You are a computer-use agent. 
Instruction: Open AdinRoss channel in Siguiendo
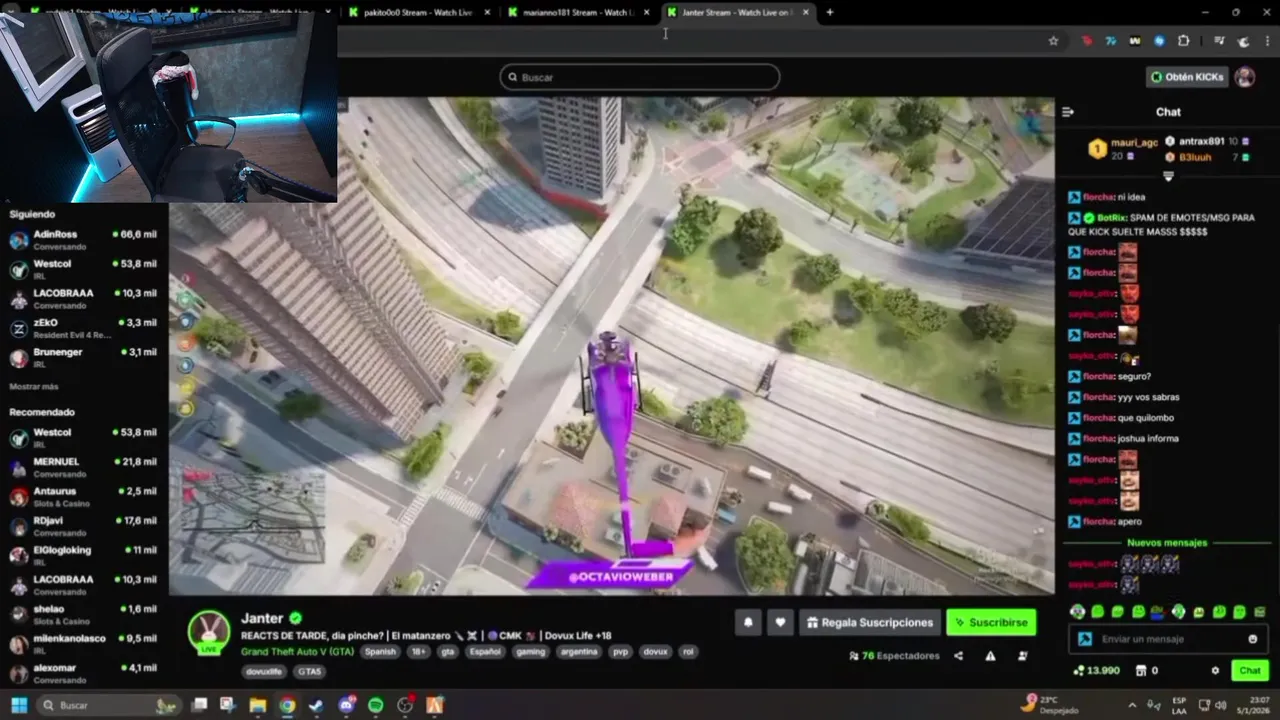(x=83, y=239)
